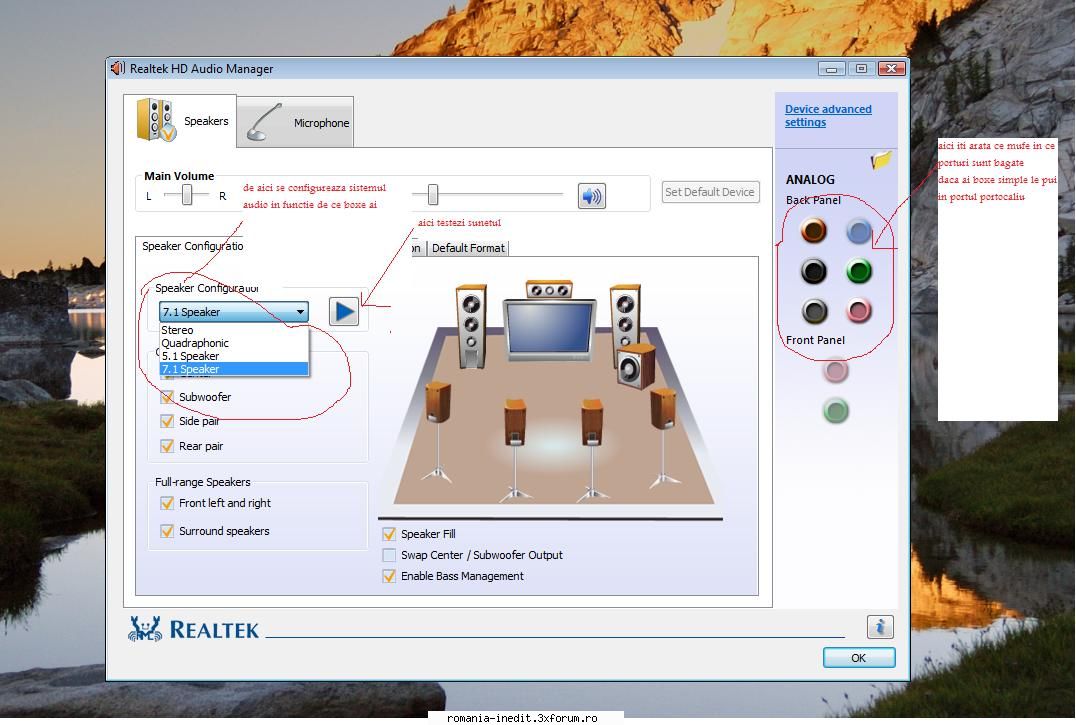This screenshot has height=725, width=1076.
Task: Open the information icon button
Action: [880, 627]
